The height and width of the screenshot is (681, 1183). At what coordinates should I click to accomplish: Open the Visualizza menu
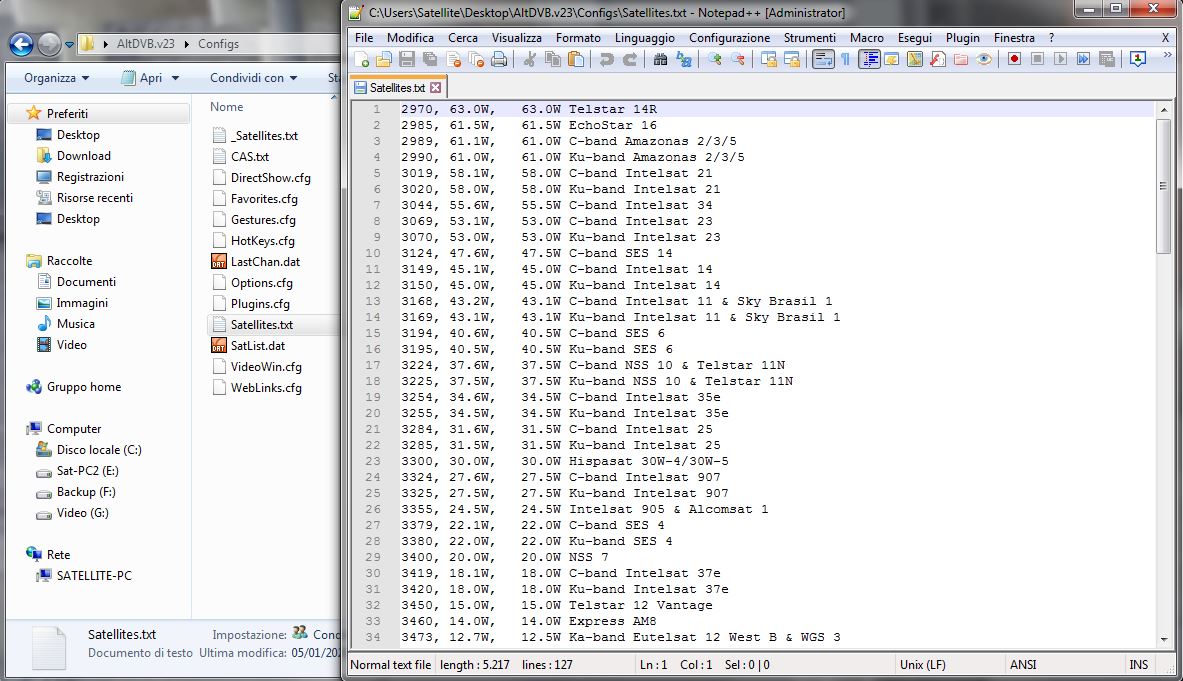(517, 38)
